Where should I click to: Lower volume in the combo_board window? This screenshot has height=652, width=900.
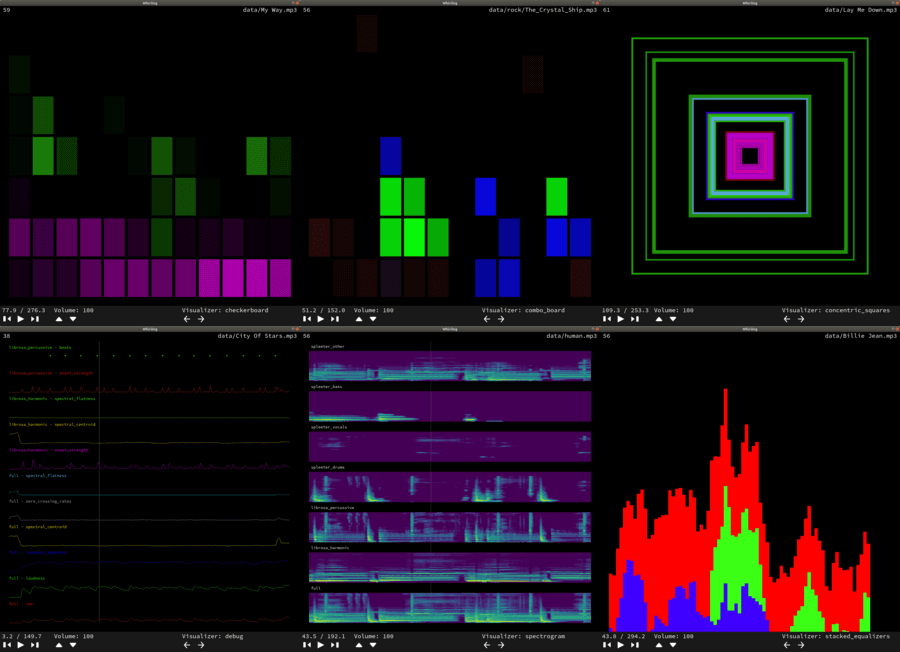[x=373, y=319]
